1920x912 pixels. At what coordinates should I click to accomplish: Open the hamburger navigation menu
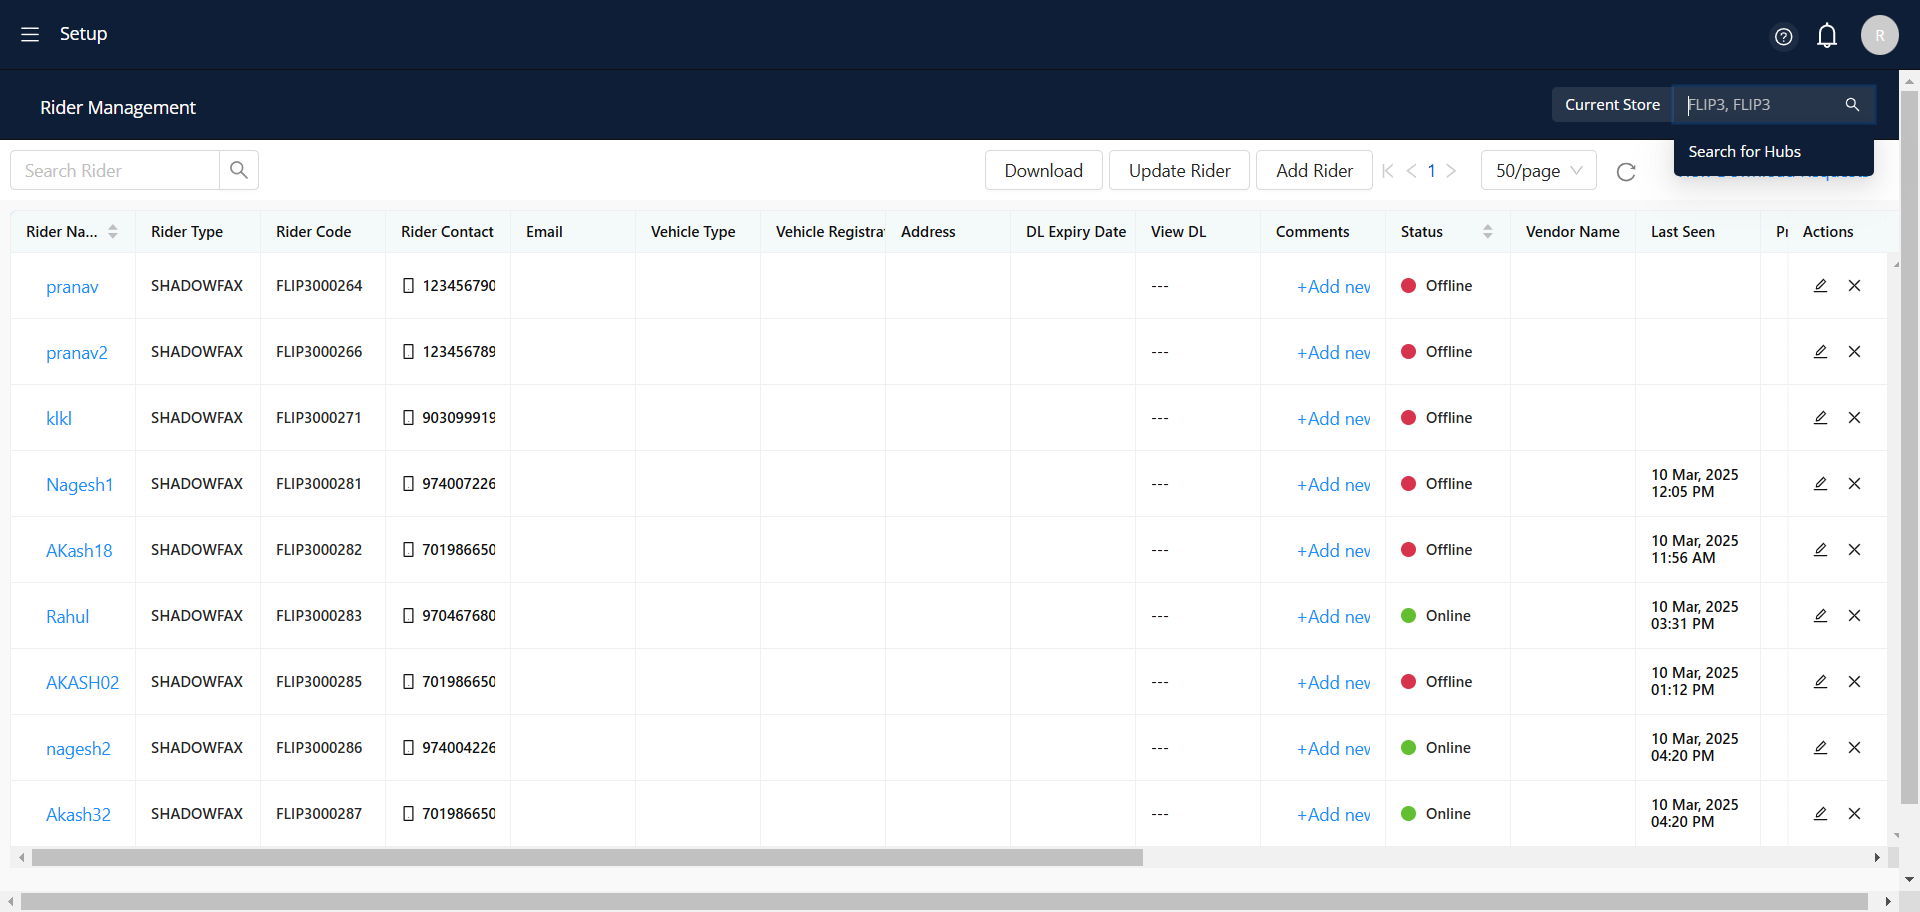30,34
